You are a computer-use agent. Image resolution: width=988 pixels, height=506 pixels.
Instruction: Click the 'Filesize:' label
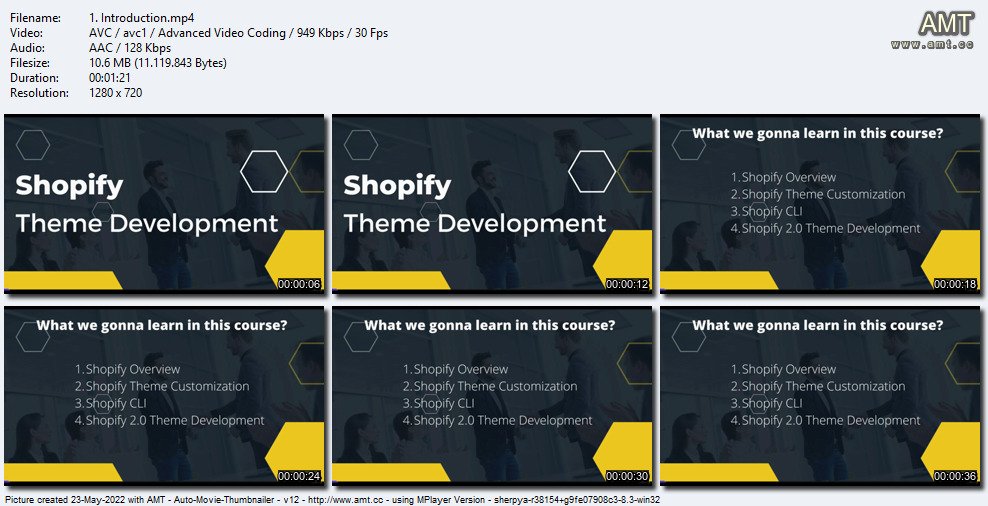(30, 63)
